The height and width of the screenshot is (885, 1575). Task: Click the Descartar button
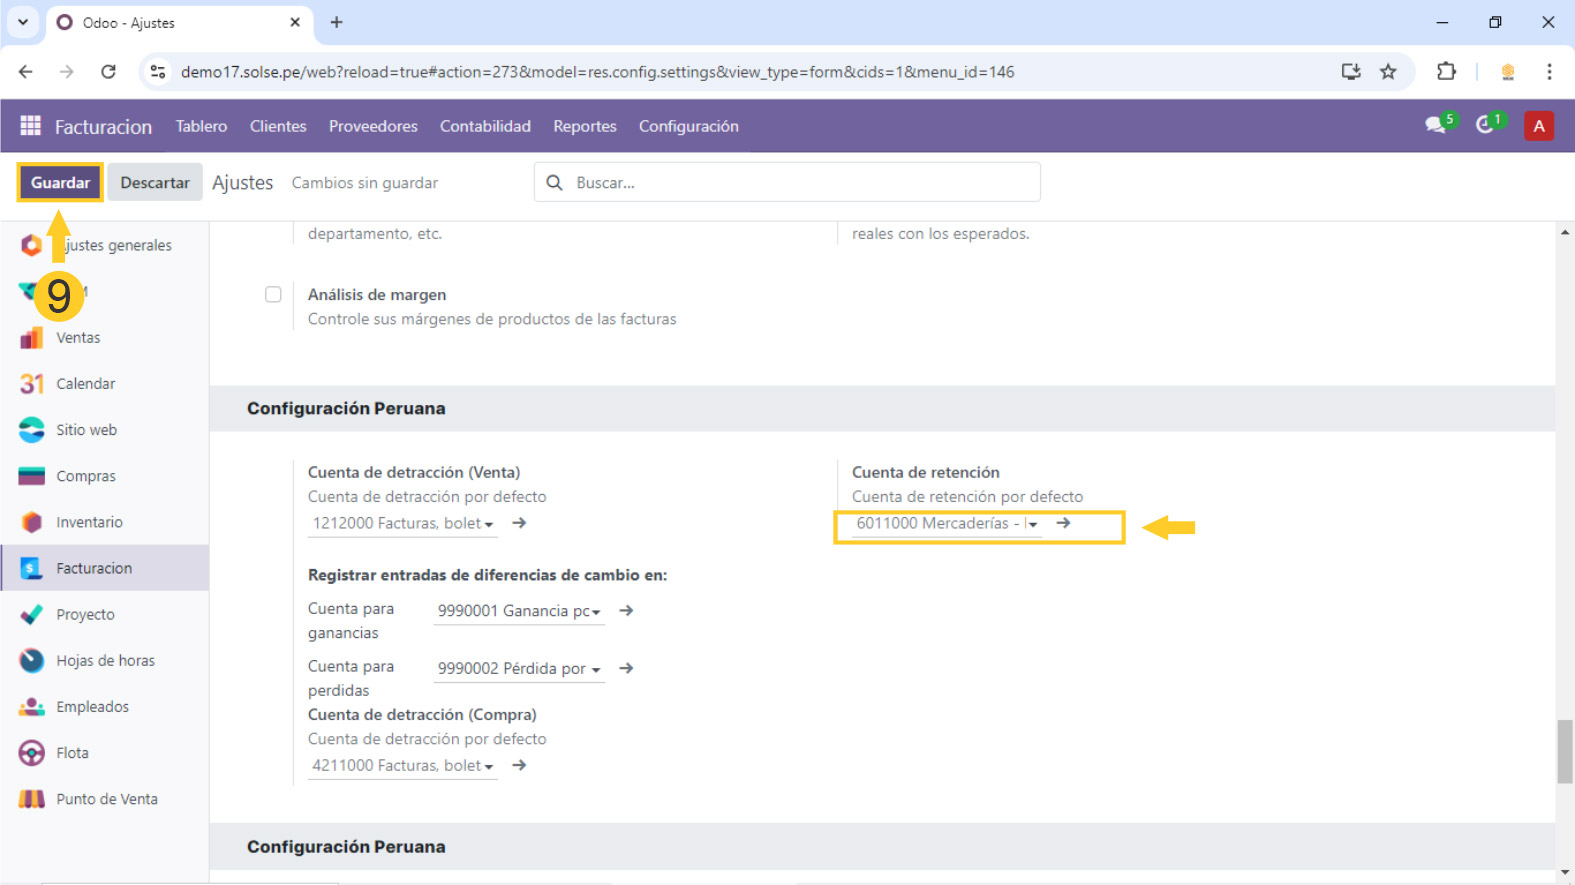click(155, 183)
